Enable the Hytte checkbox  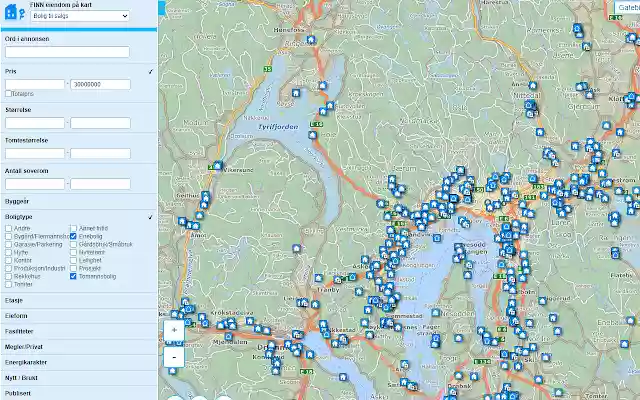point(8,252)
